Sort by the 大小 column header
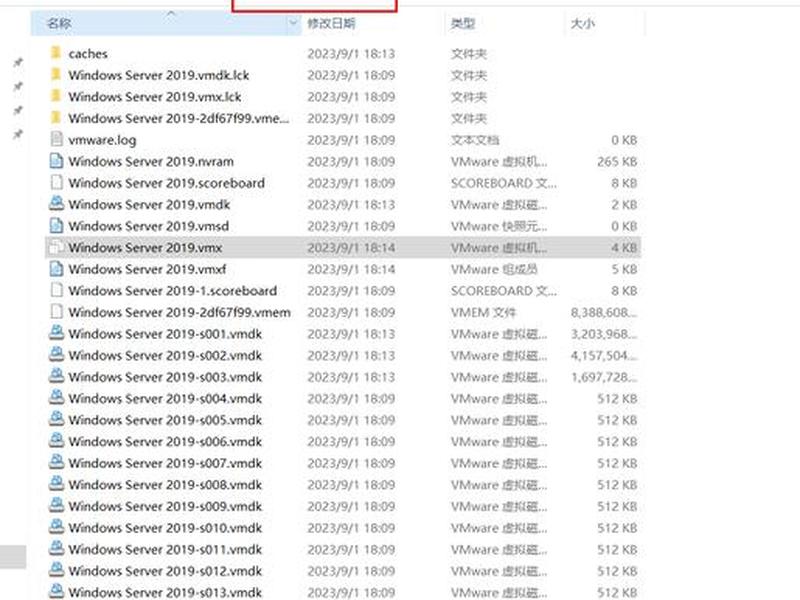This screenshot has height=600, width=800. (582, 23)
